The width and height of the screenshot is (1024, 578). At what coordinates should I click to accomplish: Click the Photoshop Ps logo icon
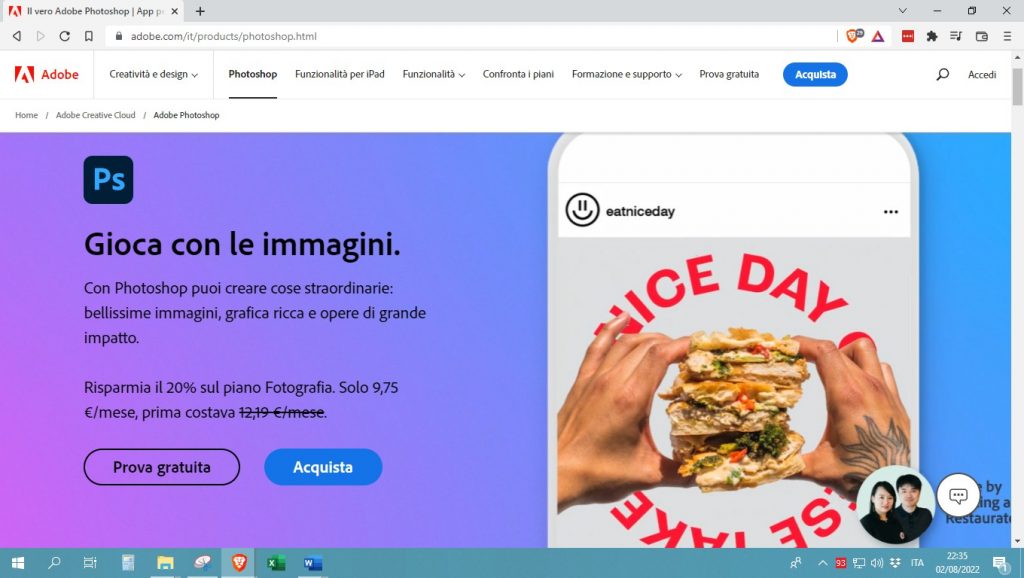[108, 180]
